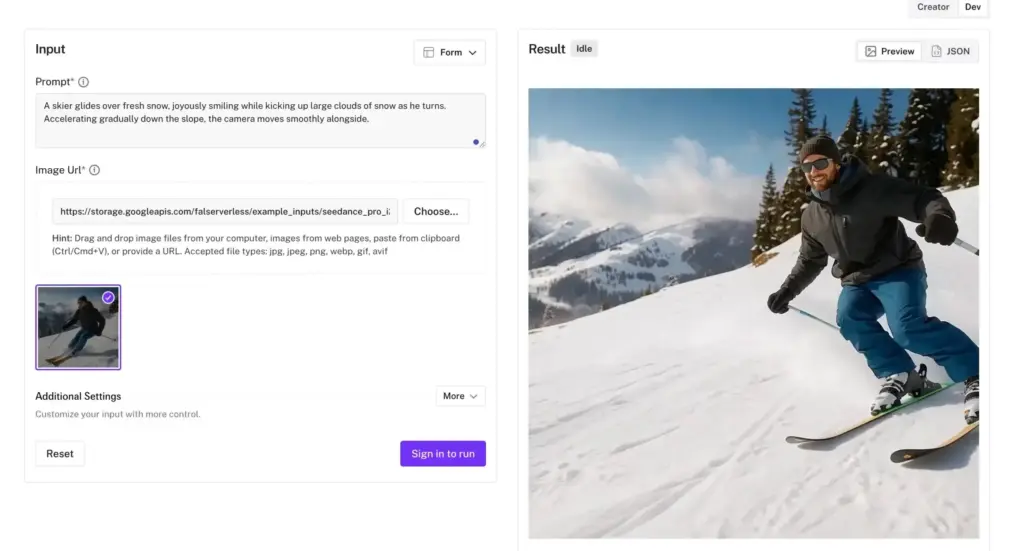The image size is (1024, 551).
Task: Click the blue dot in the prompt box corner
Action: coord(476,142)
